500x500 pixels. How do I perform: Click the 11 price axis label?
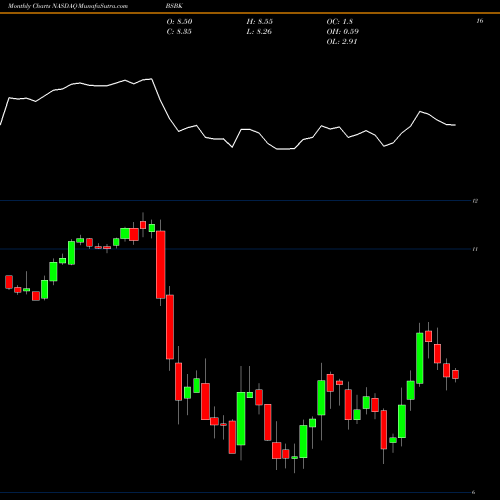pyautogui.click(x=475, y=249)
